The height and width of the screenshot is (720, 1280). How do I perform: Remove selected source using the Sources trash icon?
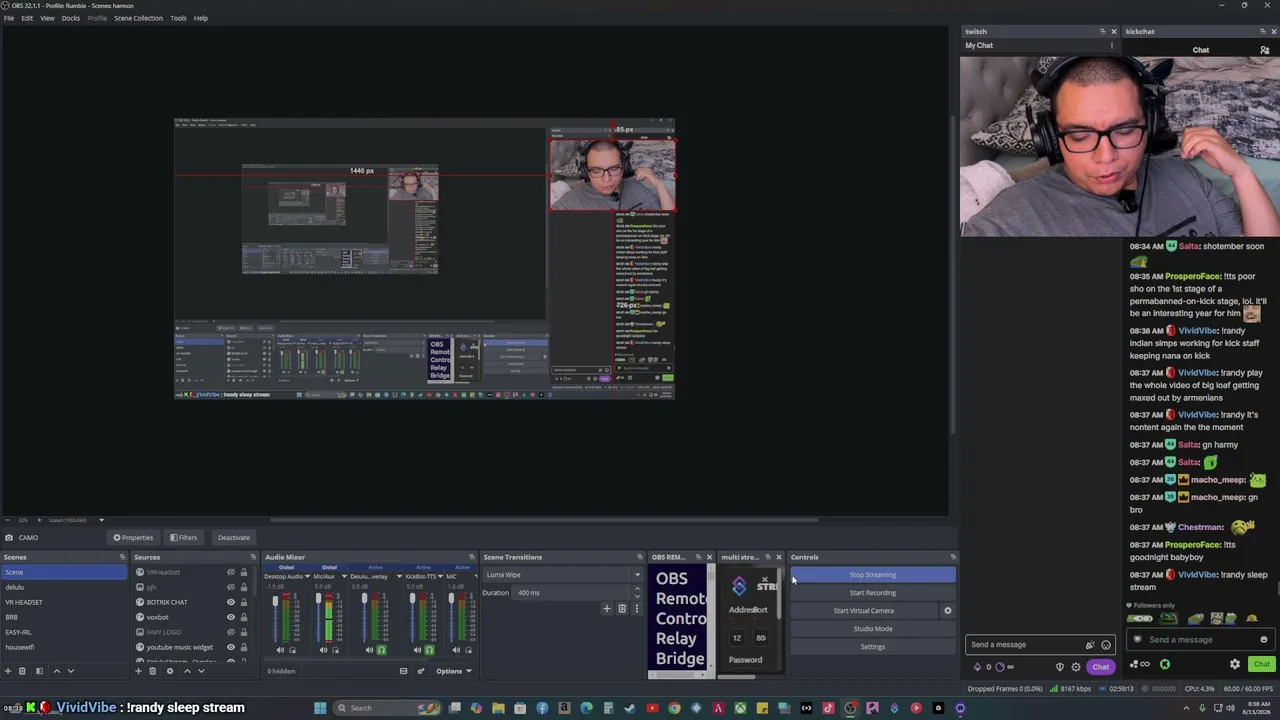[x=153, y=671]
